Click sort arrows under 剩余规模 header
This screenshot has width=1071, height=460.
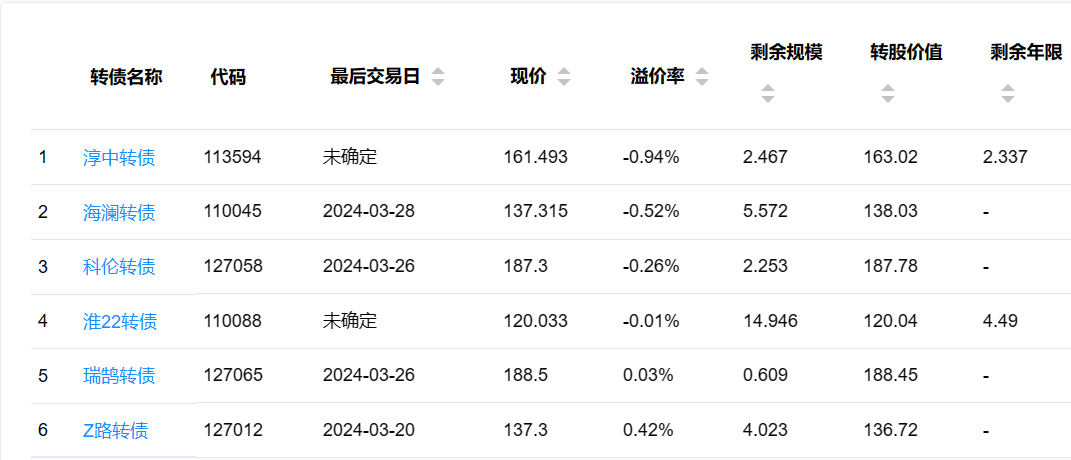[x=767, y=94]
